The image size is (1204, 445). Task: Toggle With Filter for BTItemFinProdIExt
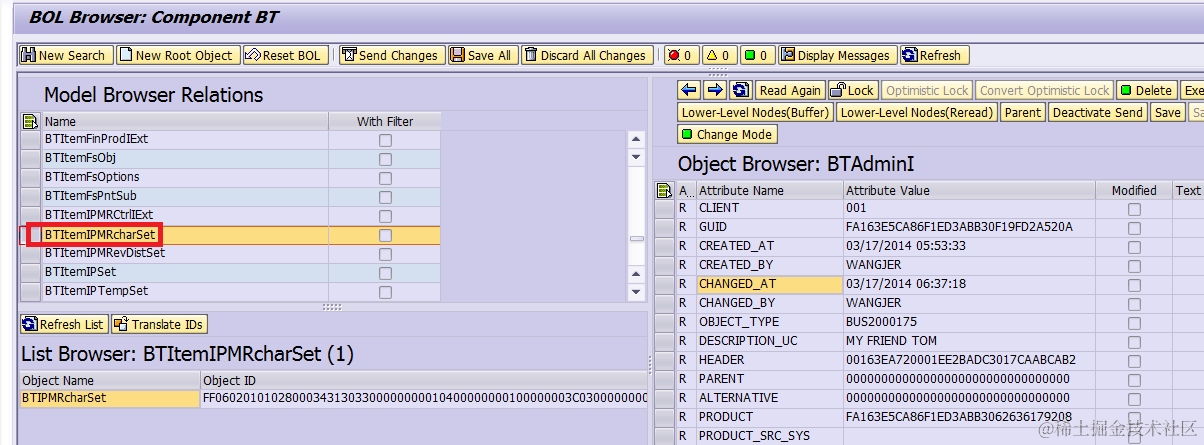(x=385, y=140)
